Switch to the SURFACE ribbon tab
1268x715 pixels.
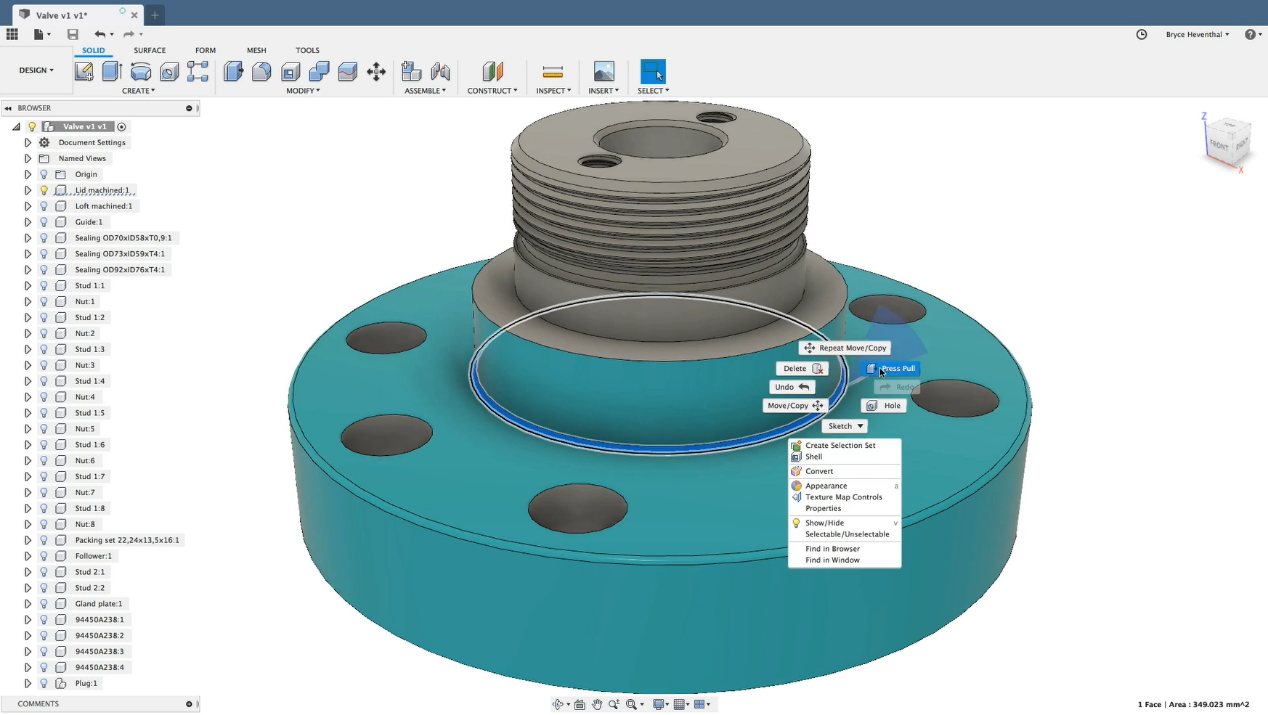click(x=149, y=50)
